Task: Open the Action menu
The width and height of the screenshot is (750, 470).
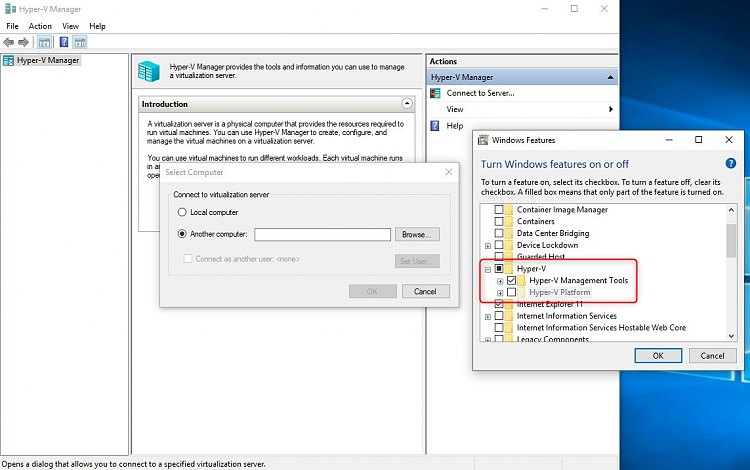Action: pyautogui.click(x=40, y=26)
